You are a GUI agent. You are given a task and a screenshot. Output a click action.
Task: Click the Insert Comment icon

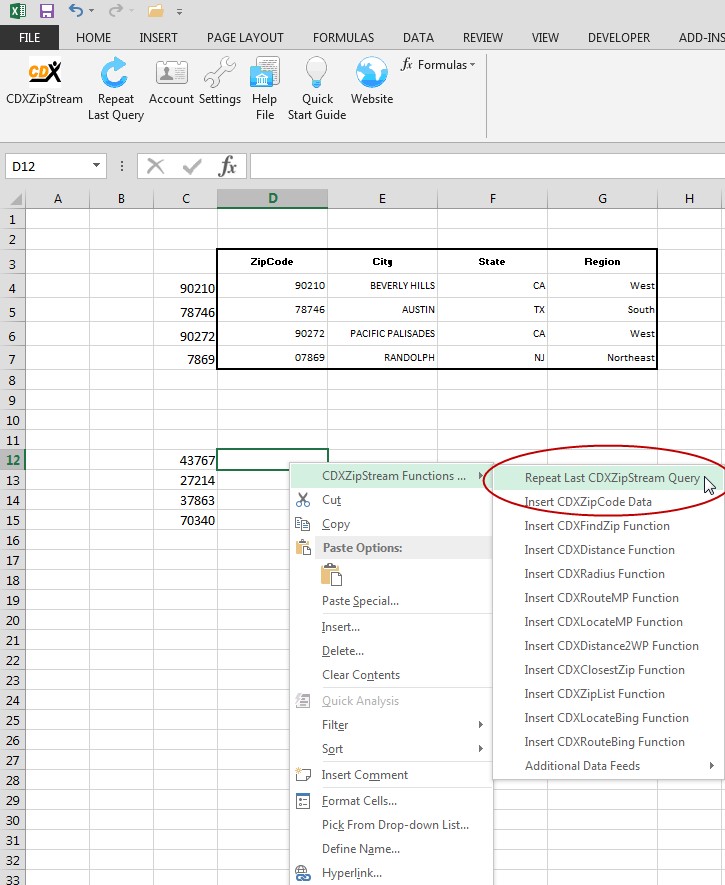click(x=303, y=774)
